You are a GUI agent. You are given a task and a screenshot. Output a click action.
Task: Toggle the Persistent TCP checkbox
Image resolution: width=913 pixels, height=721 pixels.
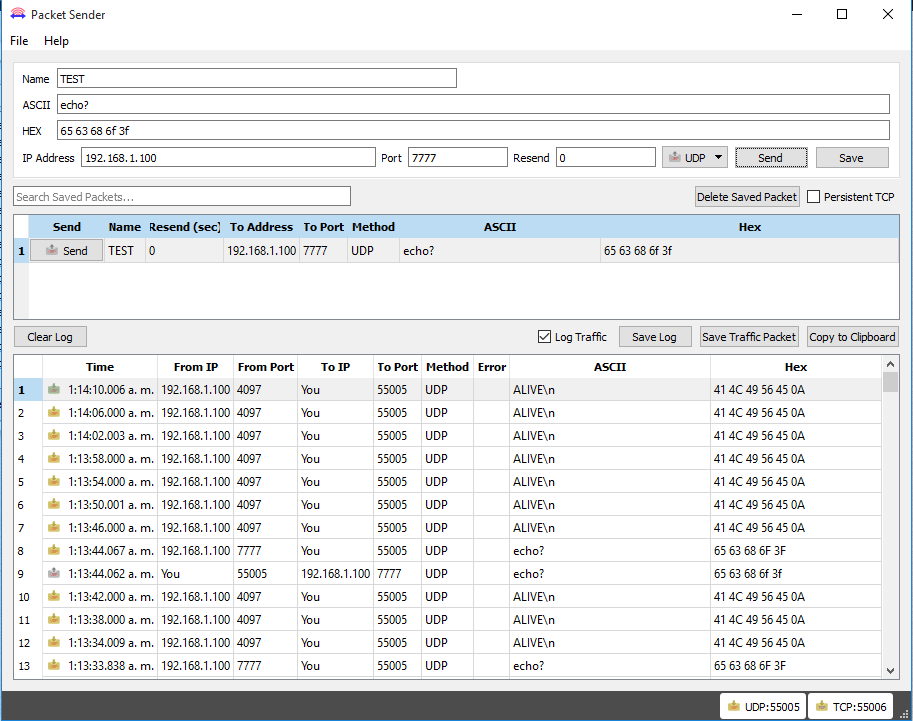tap(813, 197)
